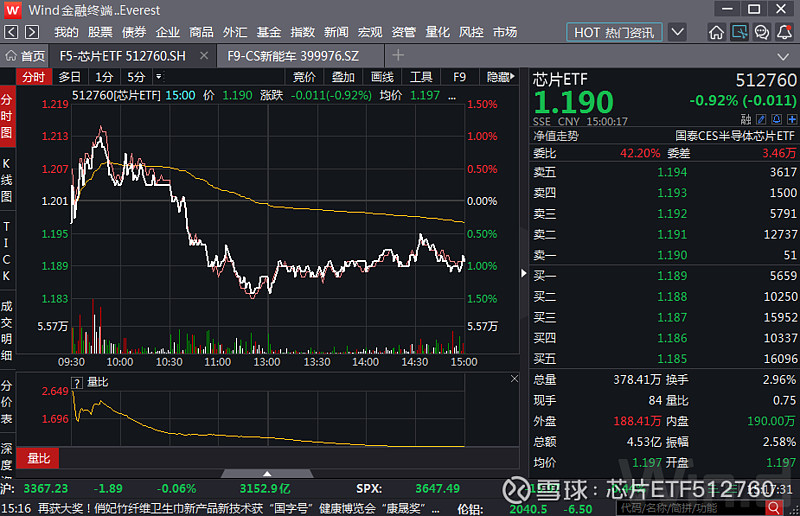Open the 指数 menu
Viewport: 800px width, 516px height.
click(x=303, y=32)
